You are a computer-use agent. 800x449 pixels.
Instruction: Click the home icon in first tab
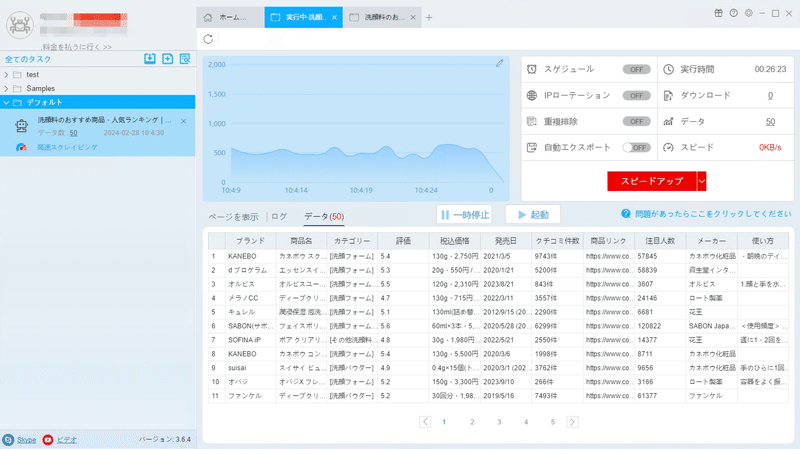pos(208,17)
